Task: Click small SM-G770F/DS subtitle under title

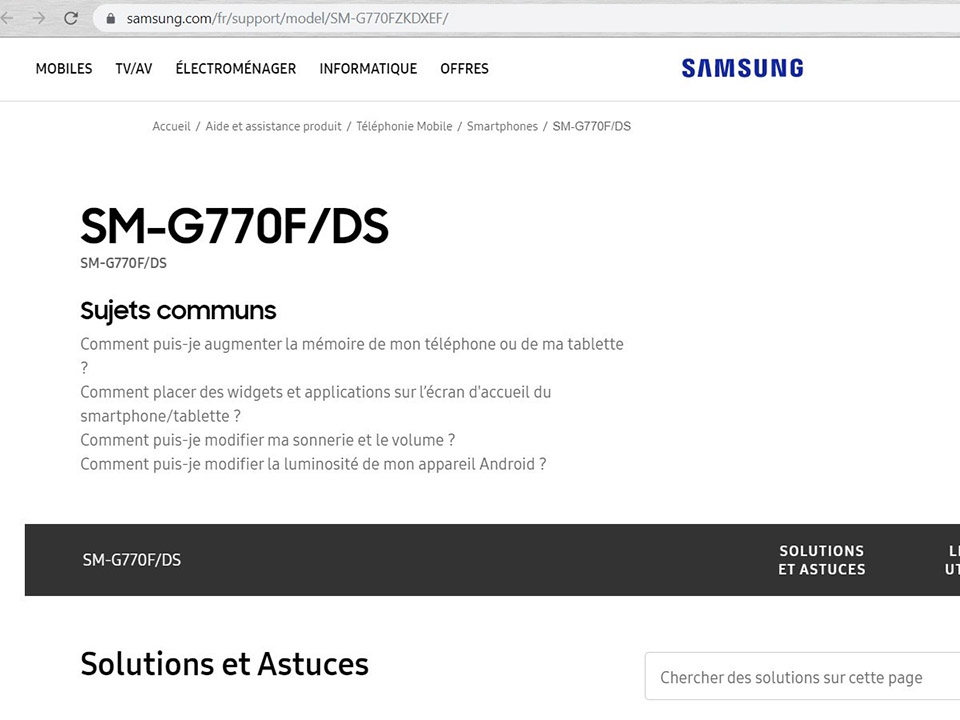Action: tap(123, 263)
